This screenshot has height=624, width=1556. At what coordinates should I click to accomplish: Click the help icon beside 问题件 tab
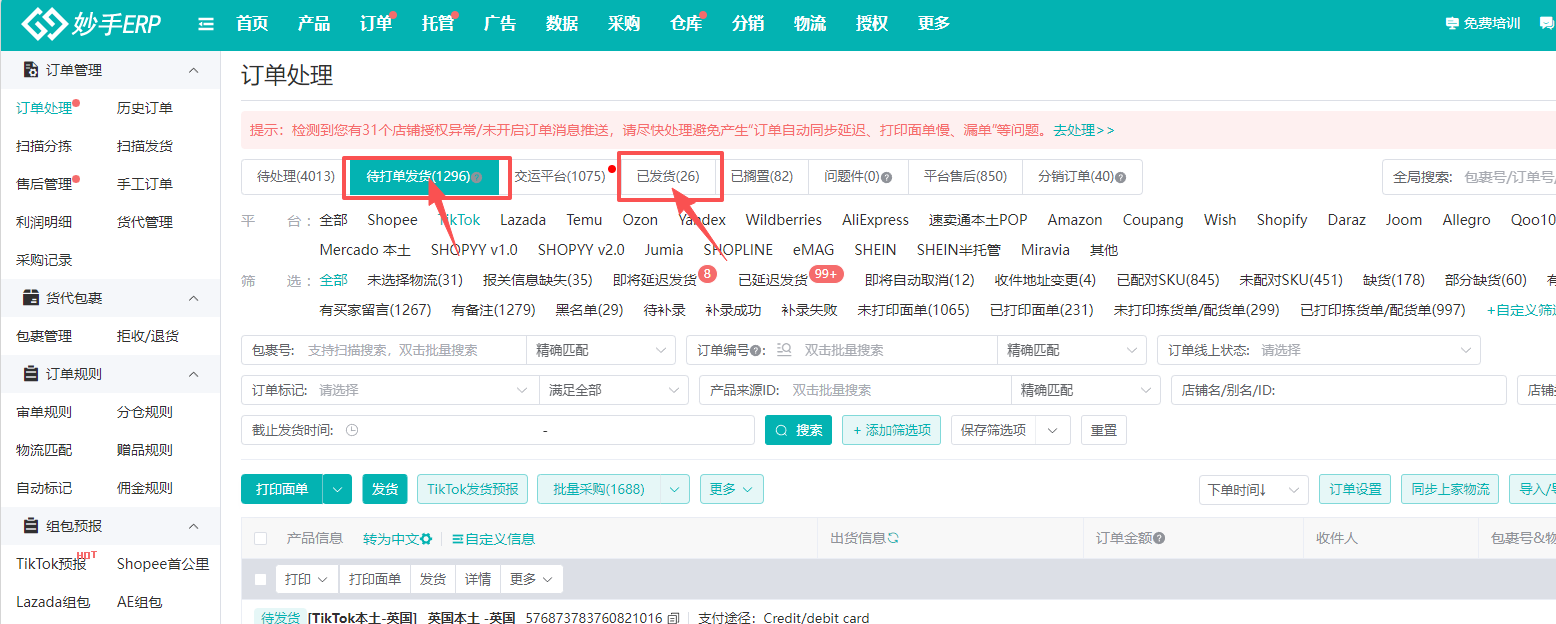coord(886,177)
